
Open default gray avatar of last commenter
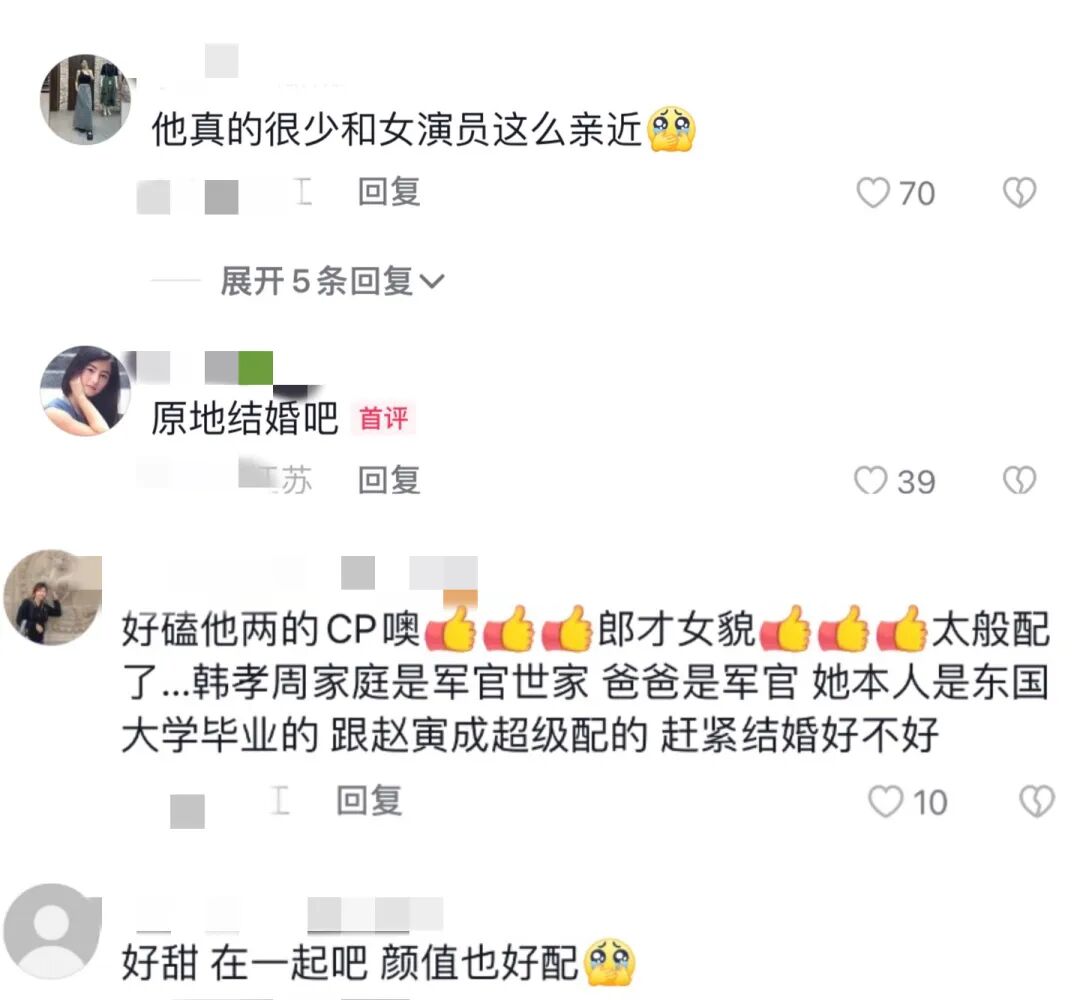(53, 931)
